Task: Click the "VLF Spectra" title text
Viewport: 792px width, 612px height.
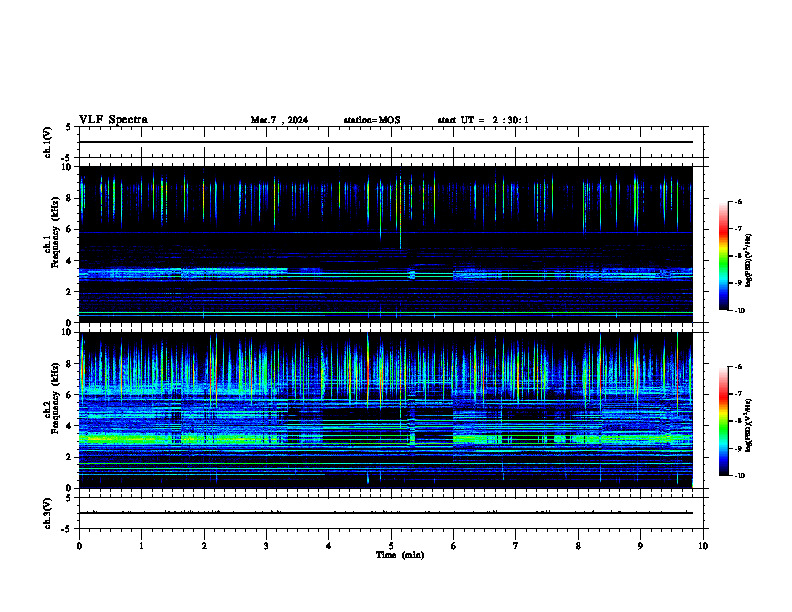Action: coord(113,120)
